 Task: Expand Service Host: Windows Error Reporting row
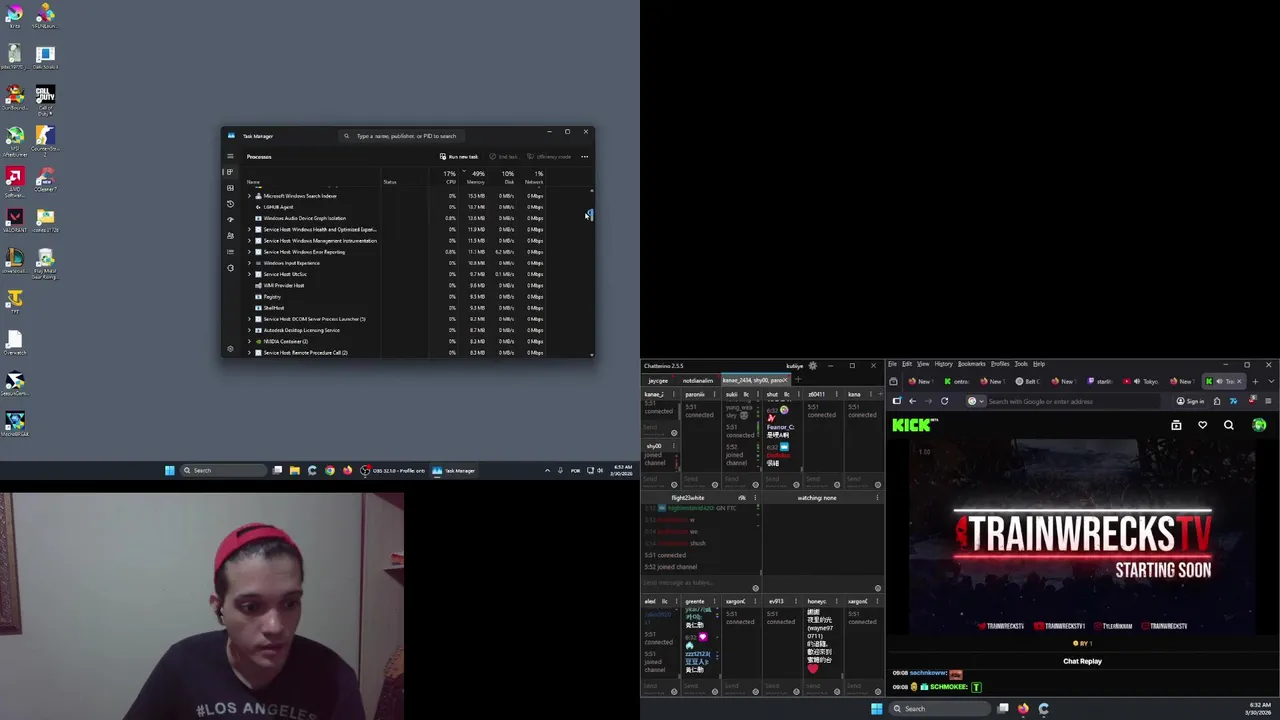tap(249, 252)
